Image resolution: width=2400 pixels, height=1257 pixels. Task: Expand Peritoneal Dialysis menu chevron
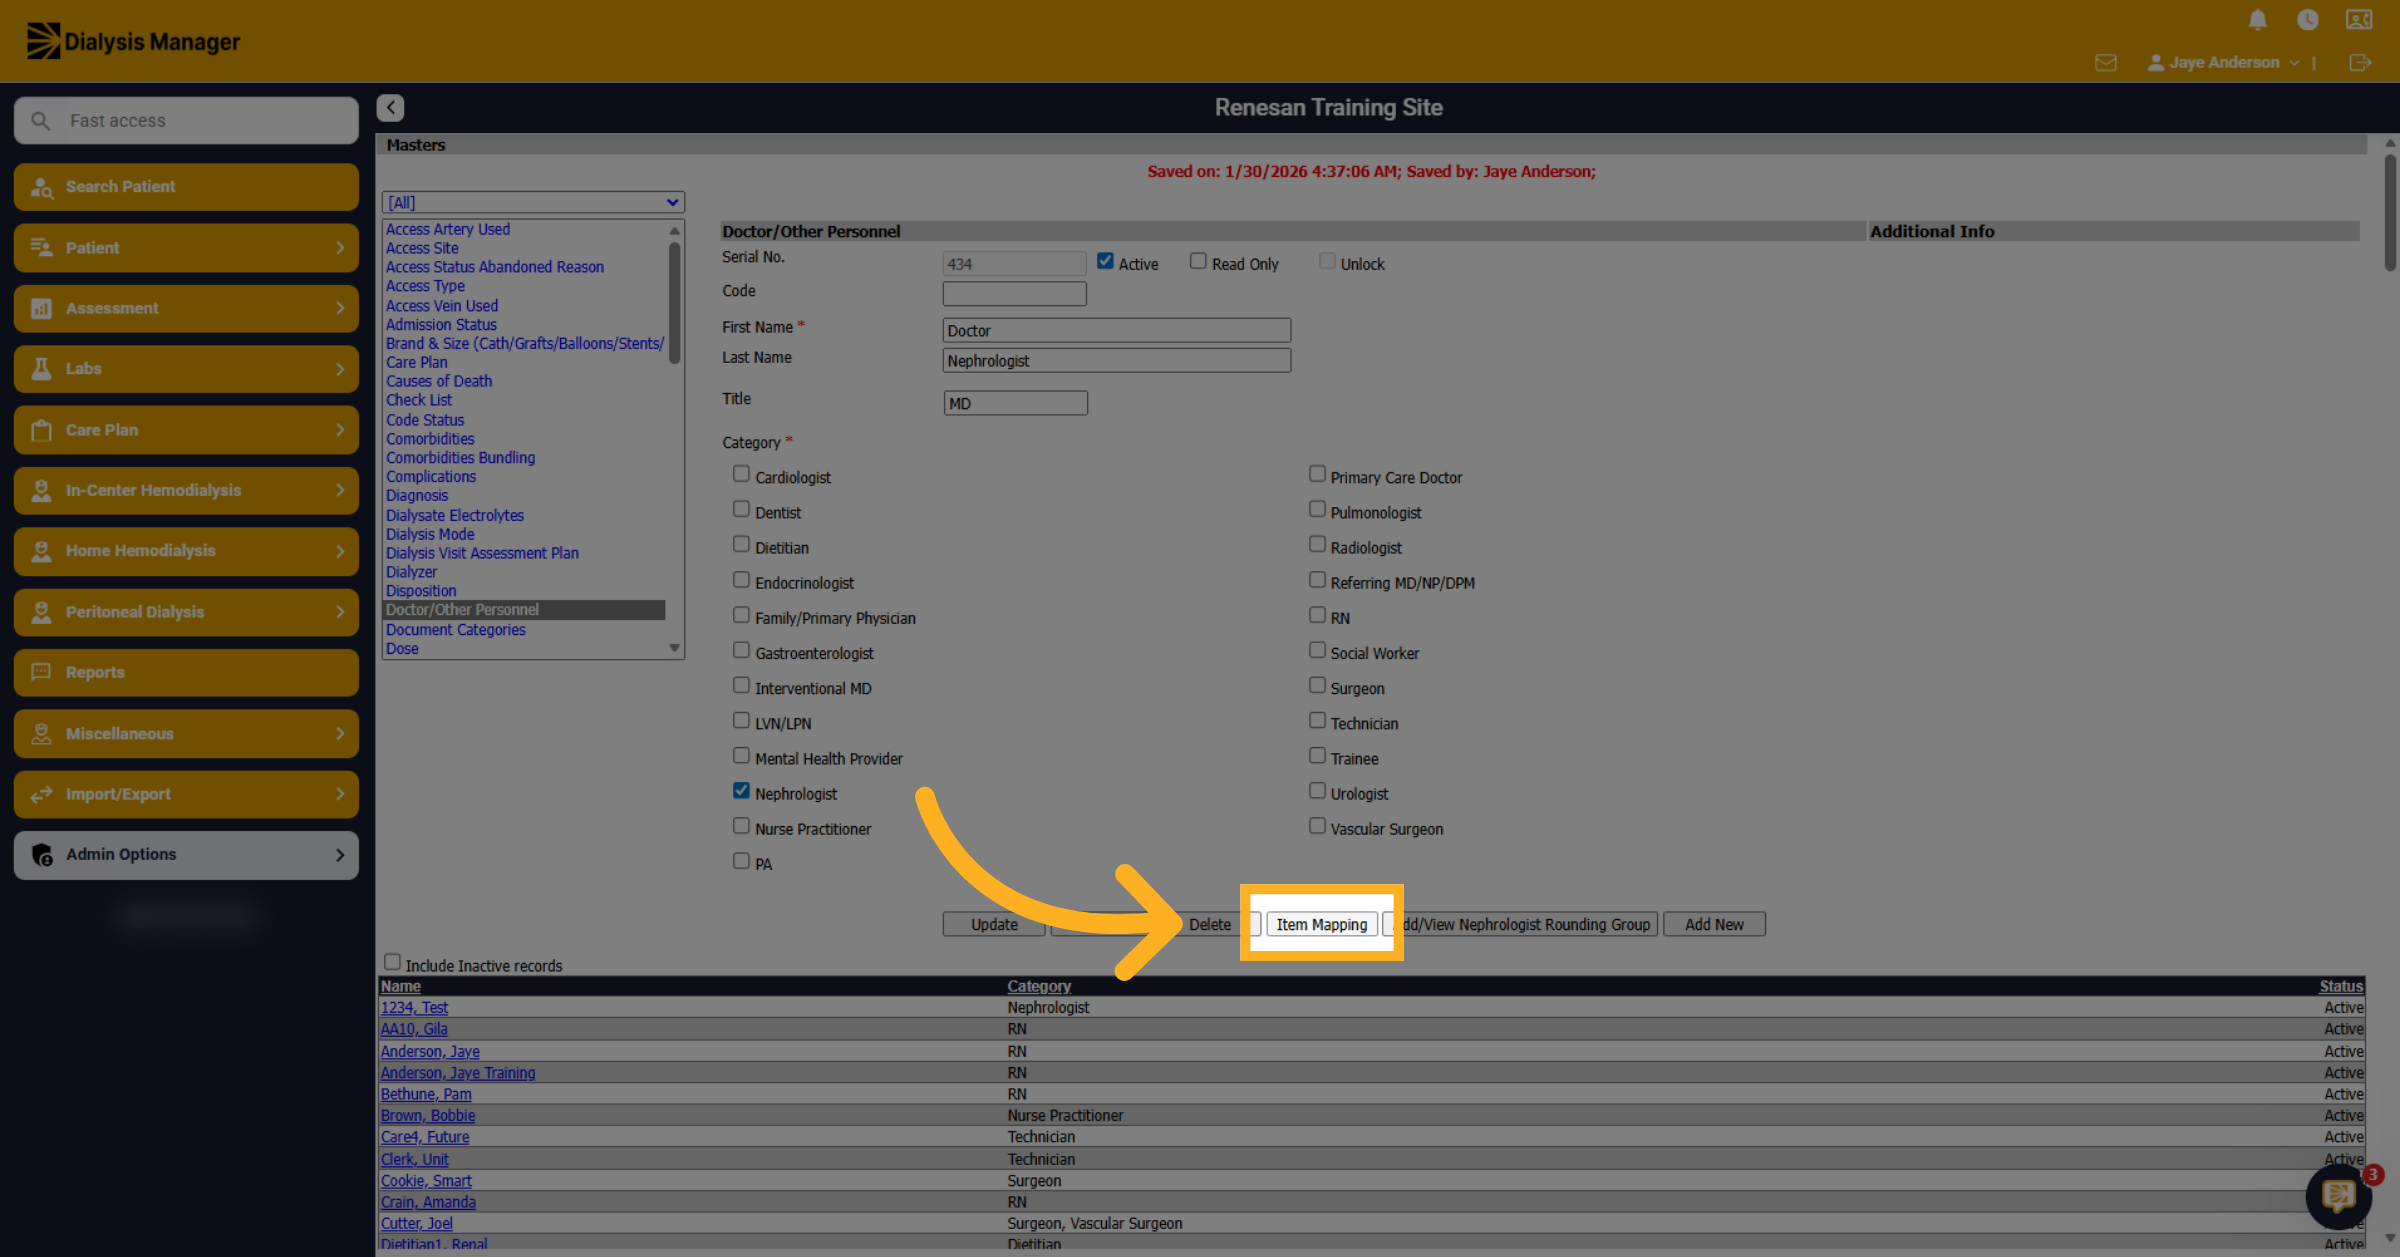[x=340, y=612]
